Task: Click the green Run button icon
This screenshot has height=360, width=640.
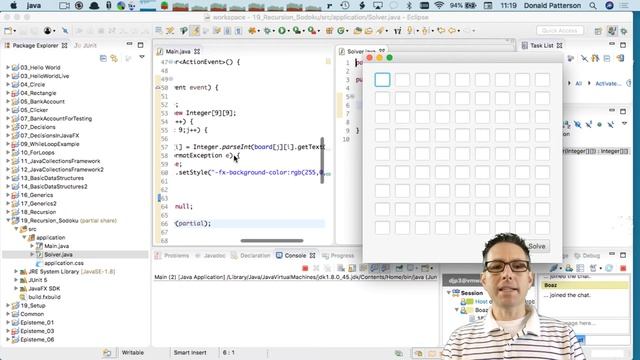Action: 282,31
